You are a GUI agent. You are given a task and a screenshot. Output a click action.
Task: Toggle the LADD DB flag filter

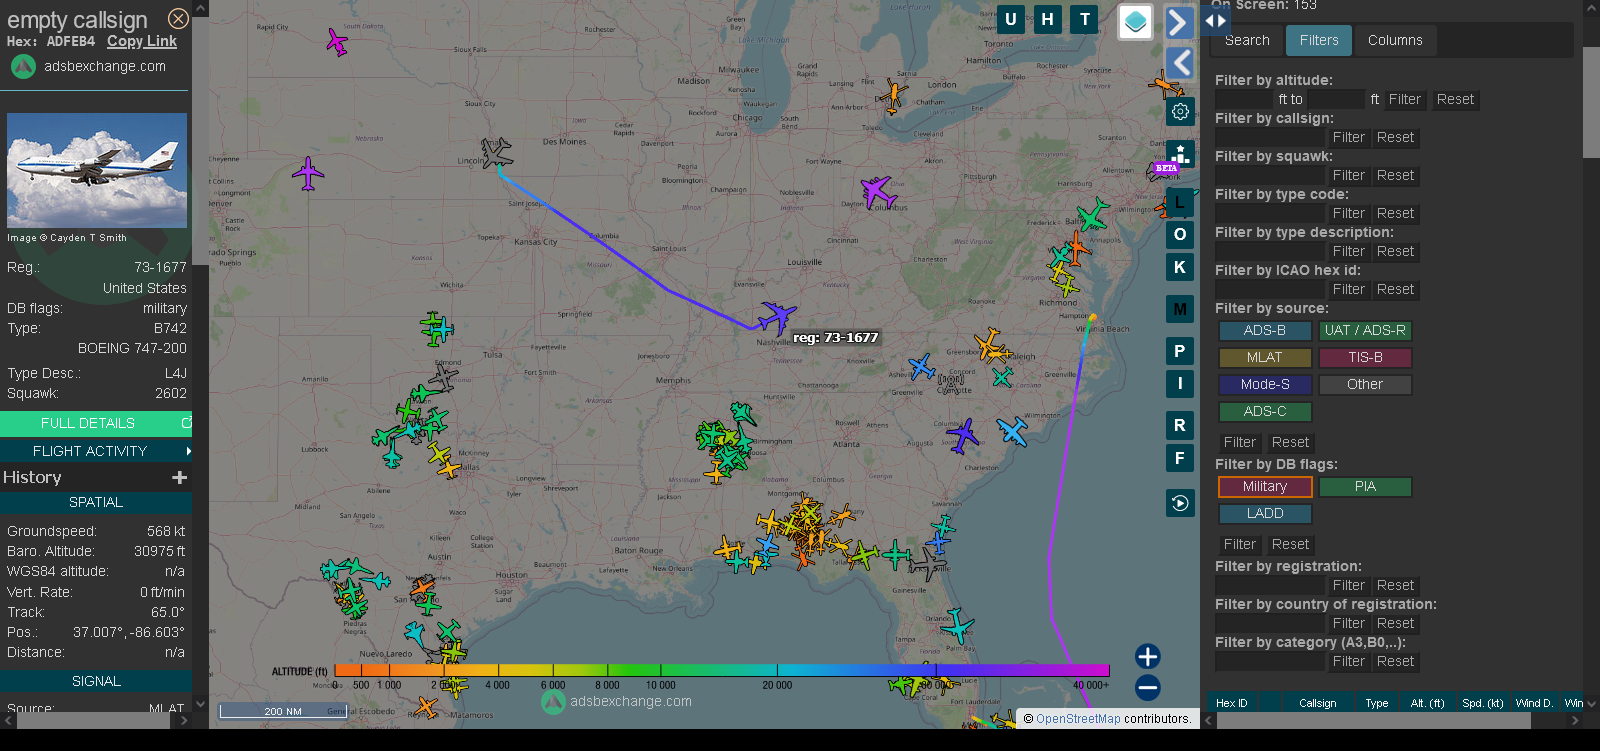point(1265,513)
